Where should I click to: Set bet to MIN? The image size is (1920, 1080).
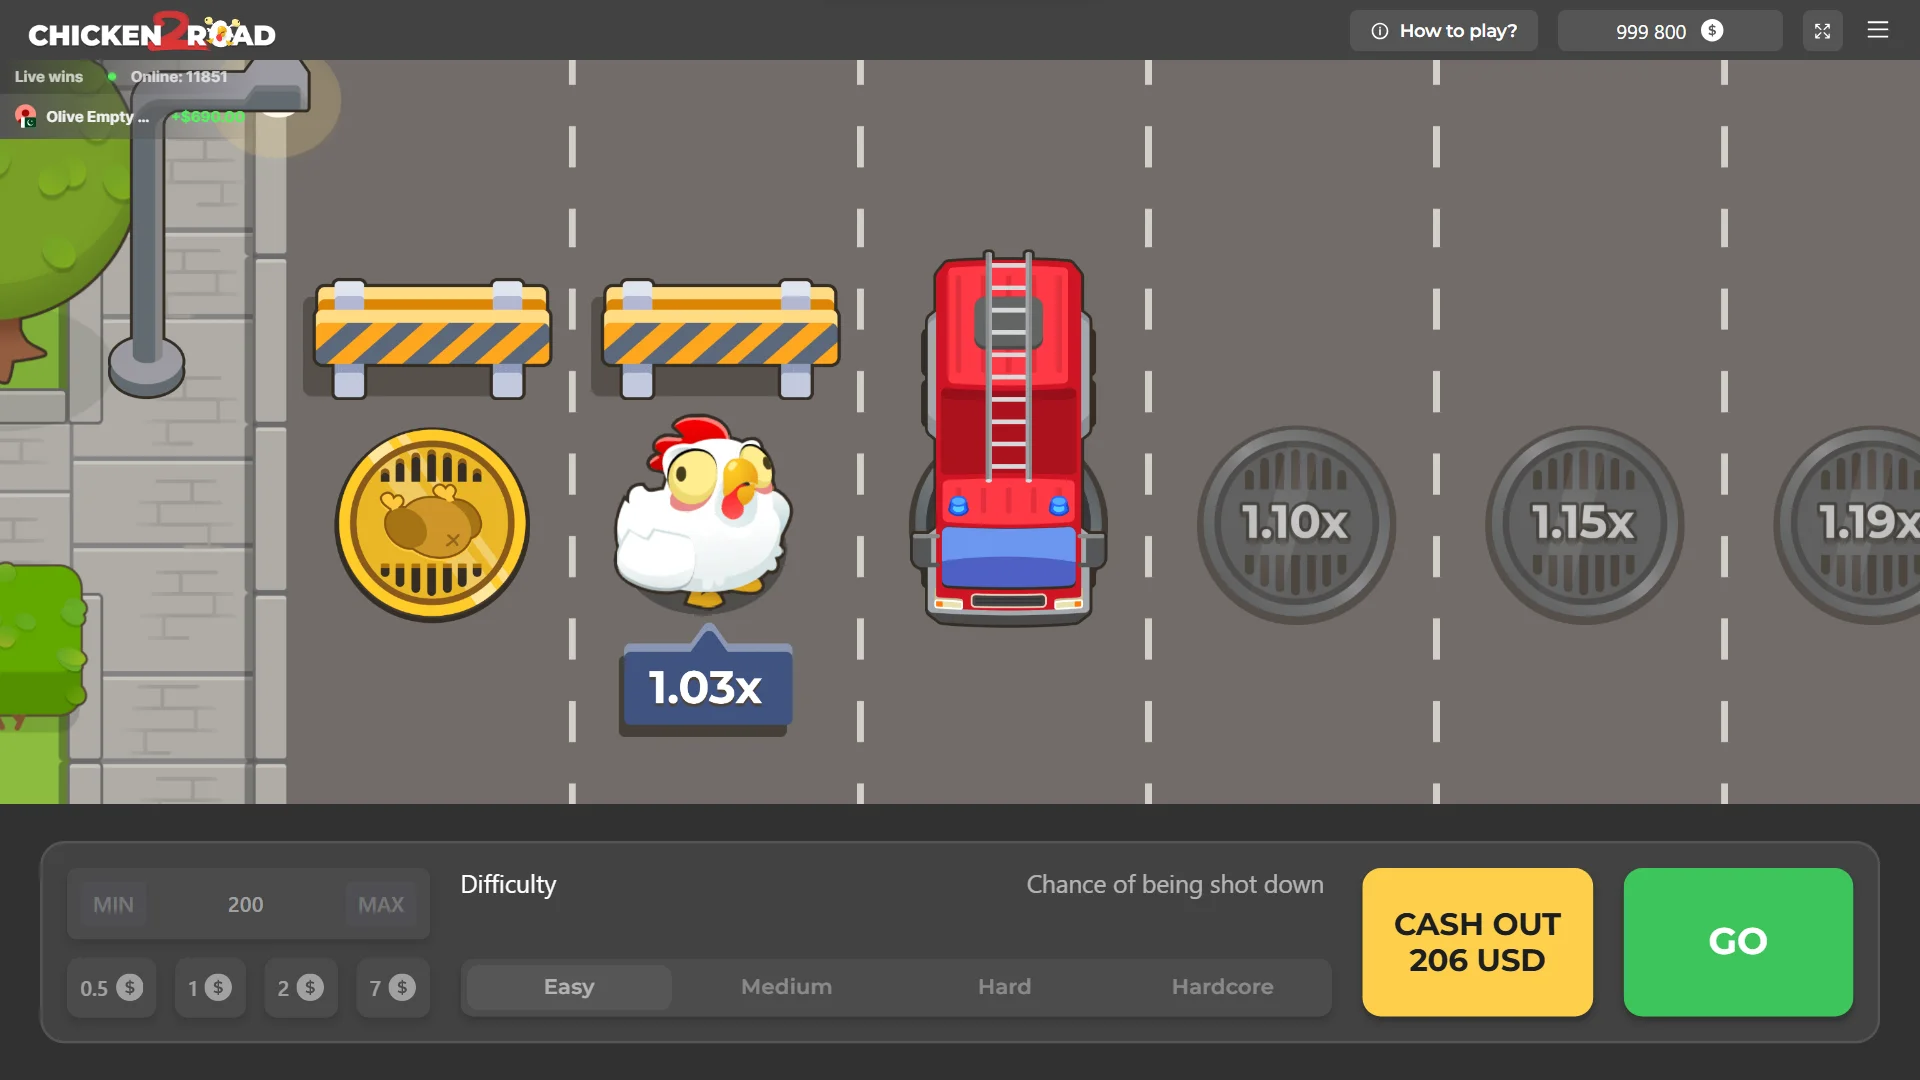113,904
